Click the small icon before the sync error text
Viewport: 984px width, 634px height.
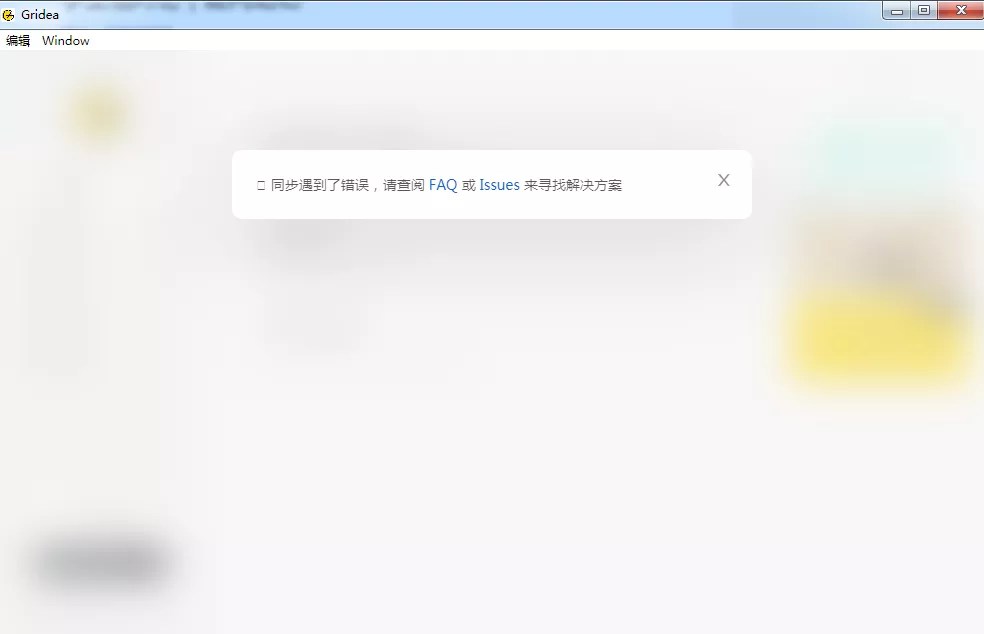pos(261,186)
